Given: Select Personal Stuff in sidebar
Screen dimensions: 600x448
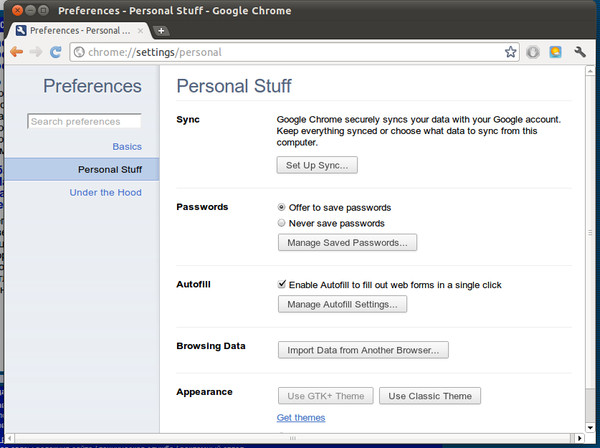Looking at the screenshot, I should (82, 169).
